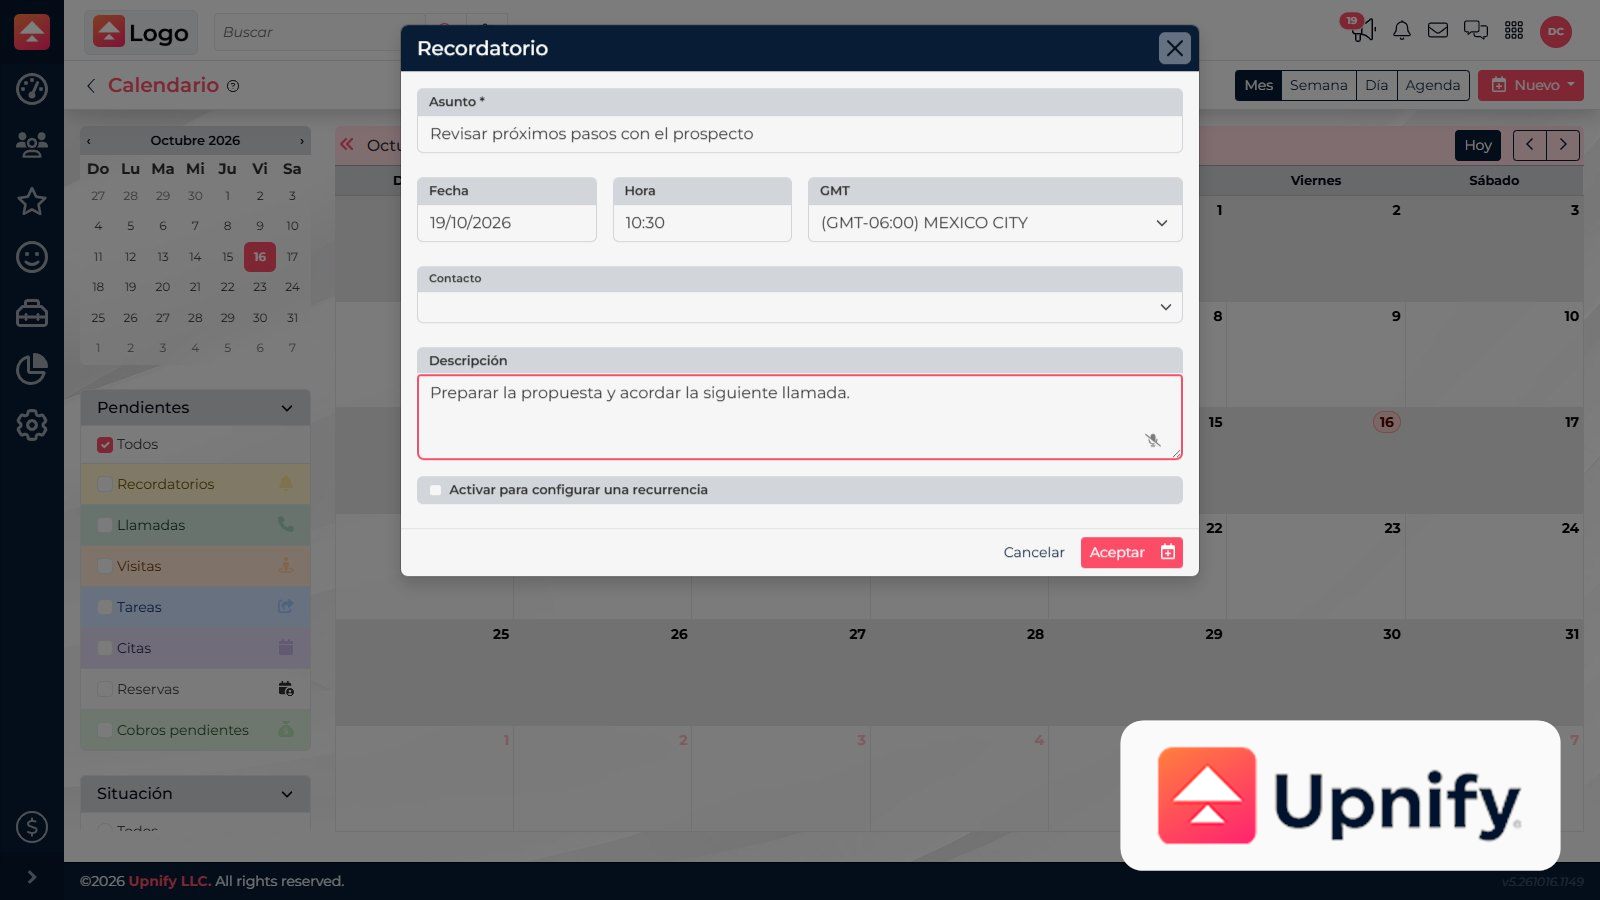1600x900 pixels.
Task: Open the chat messages icon
Action: pyautogui.click(x=1476, y=31)
